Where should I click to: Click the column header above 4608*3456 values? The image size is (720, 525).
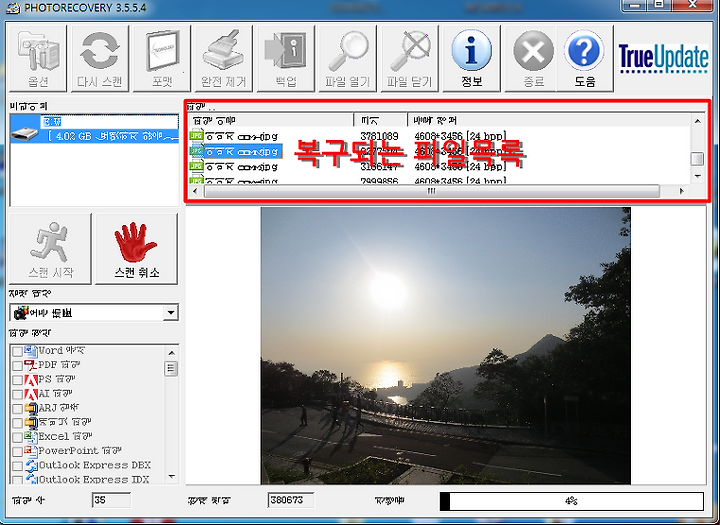549,120
